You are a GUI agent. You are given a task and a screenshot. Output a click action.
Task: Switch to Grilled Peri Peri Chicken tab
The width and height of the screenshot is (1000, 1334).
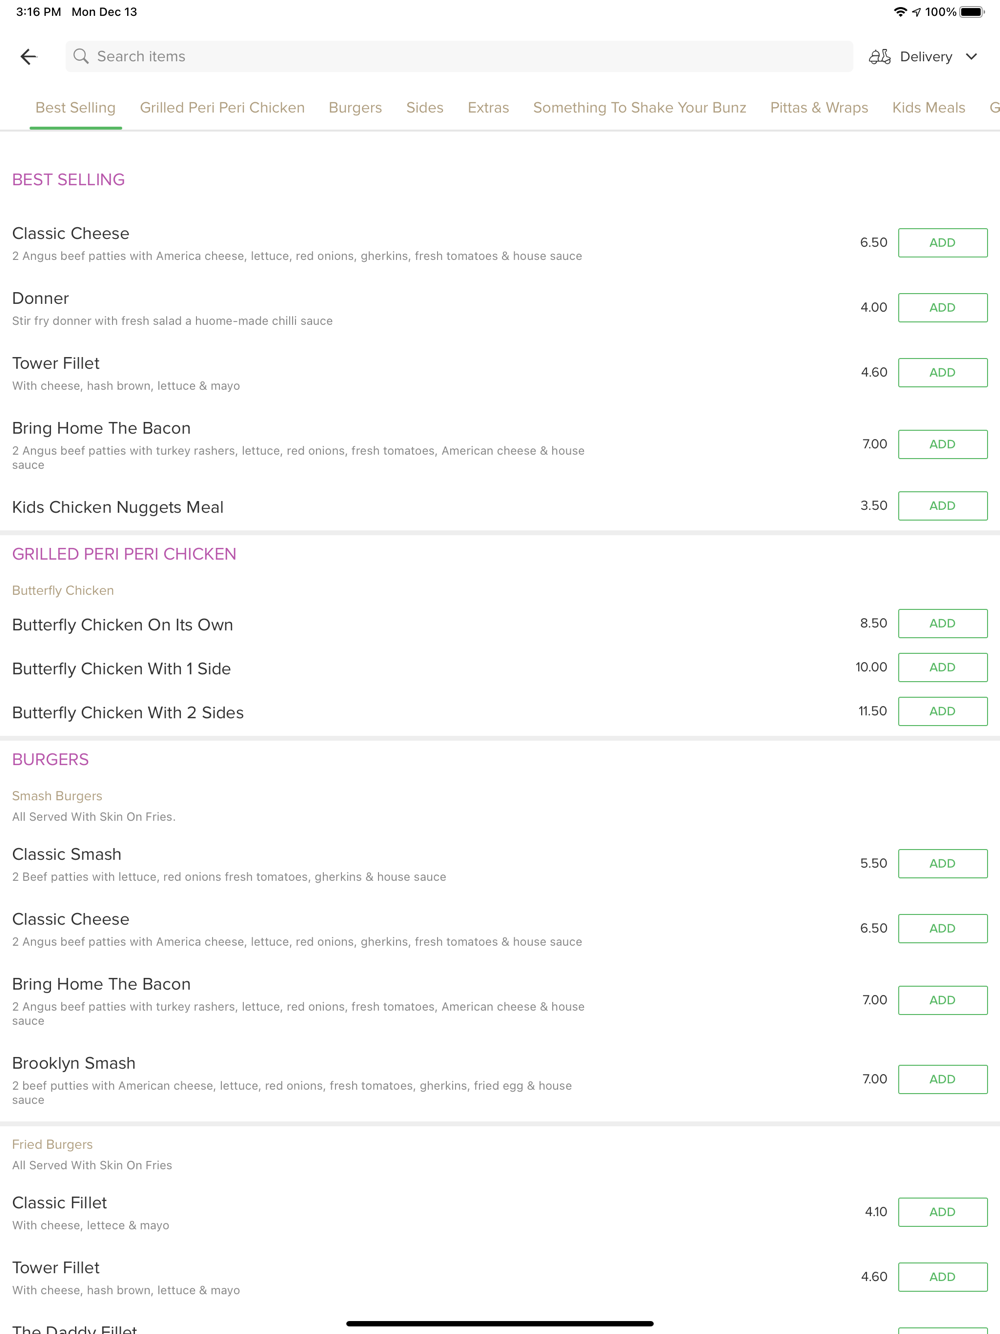click(x=222, y=108)
